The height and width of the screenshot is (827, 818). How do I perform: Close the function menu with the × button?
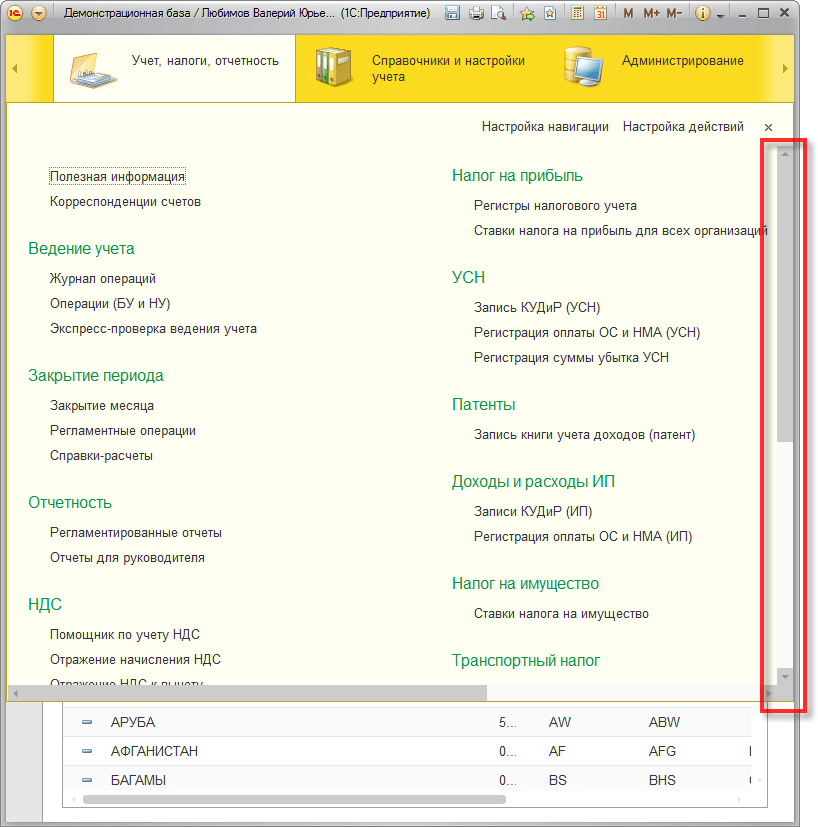(768, 127)
